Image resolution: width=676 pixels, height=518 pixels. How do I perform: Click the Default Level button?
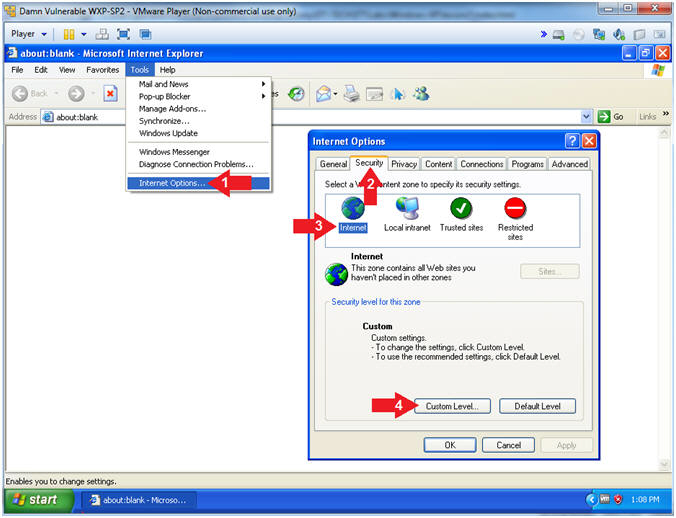[537, 406]
